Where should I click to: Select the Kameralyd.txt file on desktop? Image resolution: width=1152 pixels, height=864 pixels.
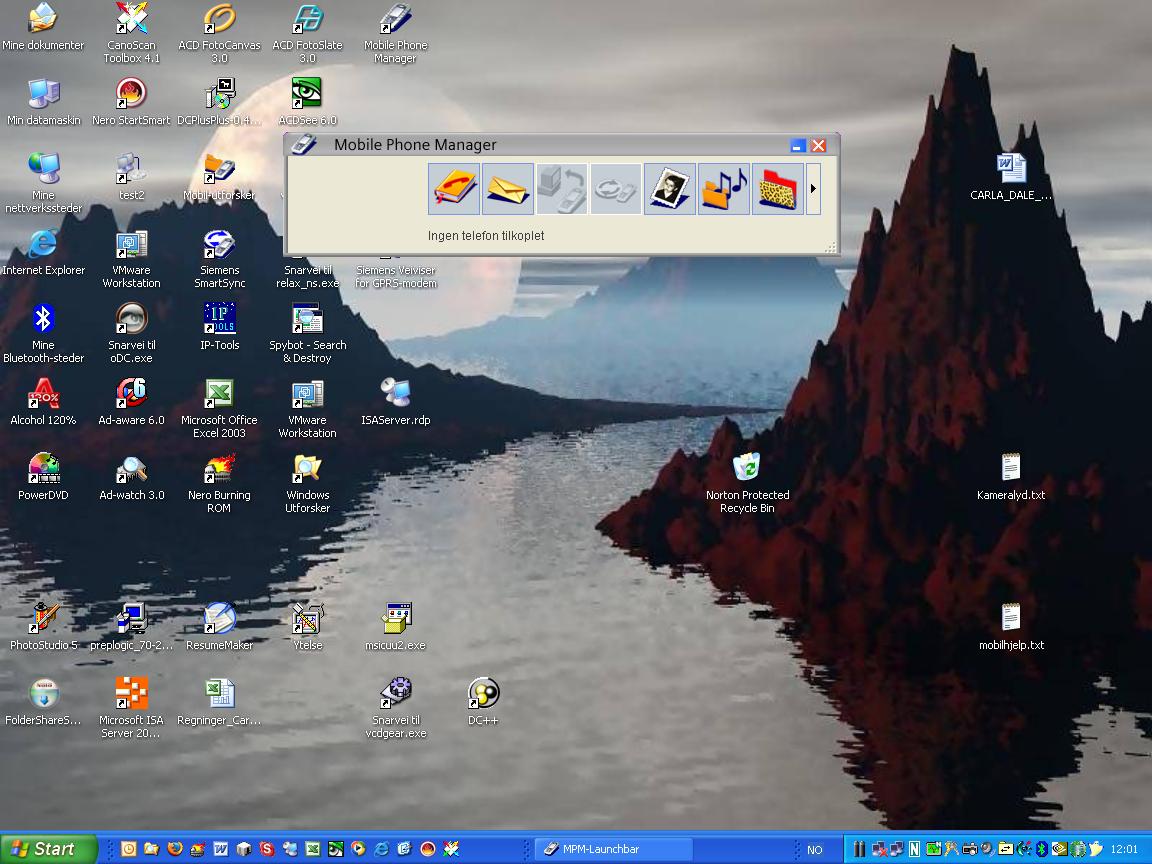coord(1011,478)
